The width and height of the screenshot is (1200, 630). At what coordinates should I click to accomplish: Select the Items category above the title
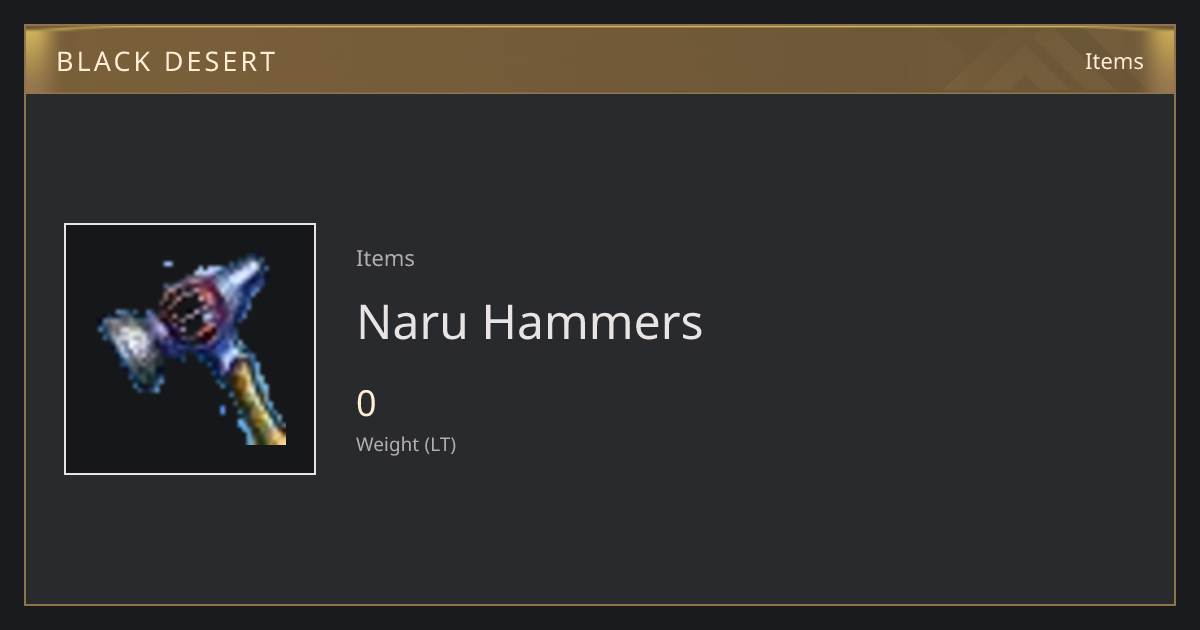point(385,258)
